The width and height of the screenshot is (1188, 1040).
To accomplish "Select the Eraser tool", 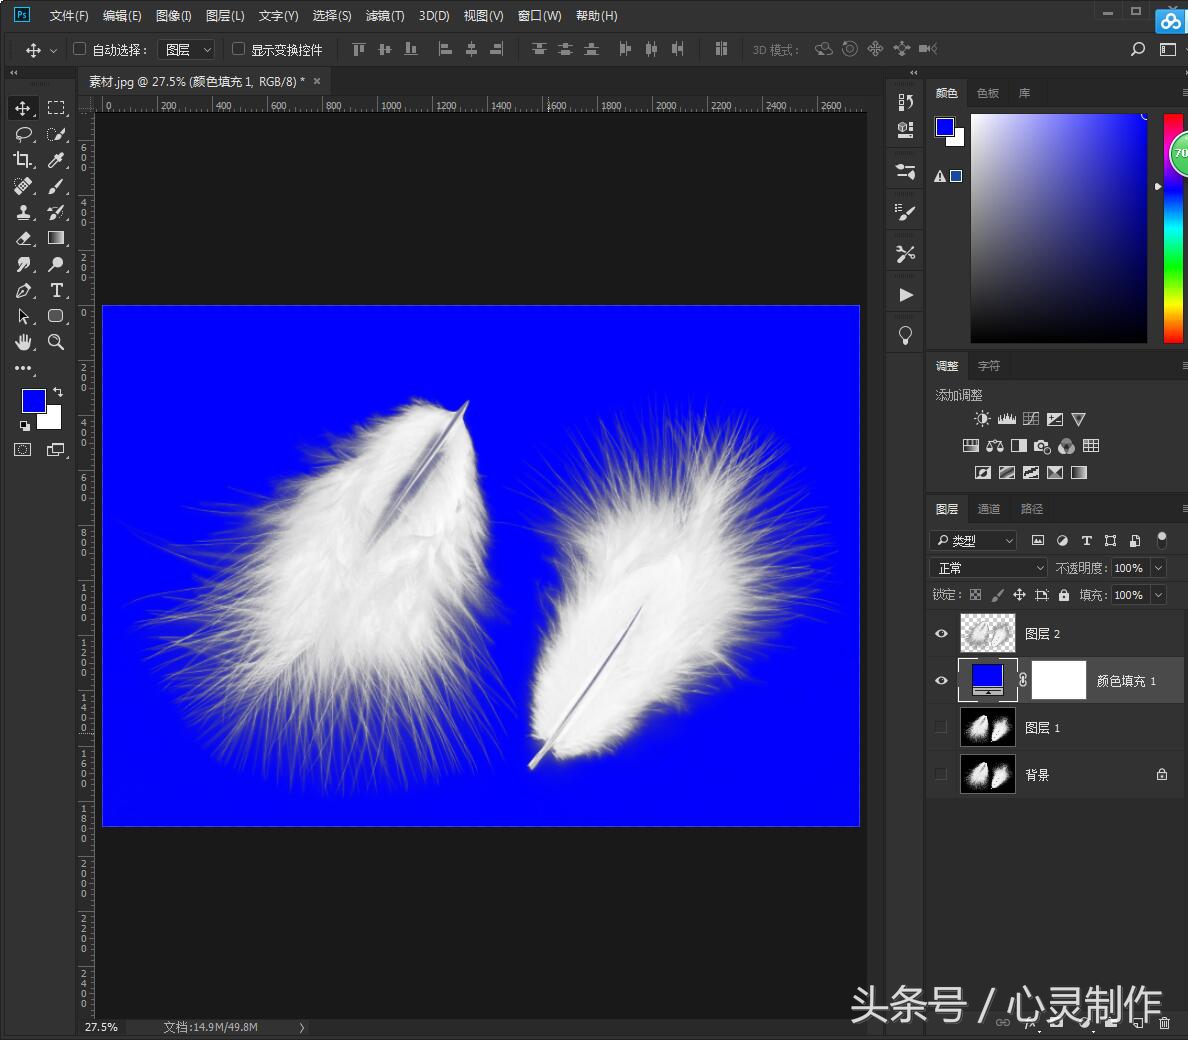I will coord(23,238).
